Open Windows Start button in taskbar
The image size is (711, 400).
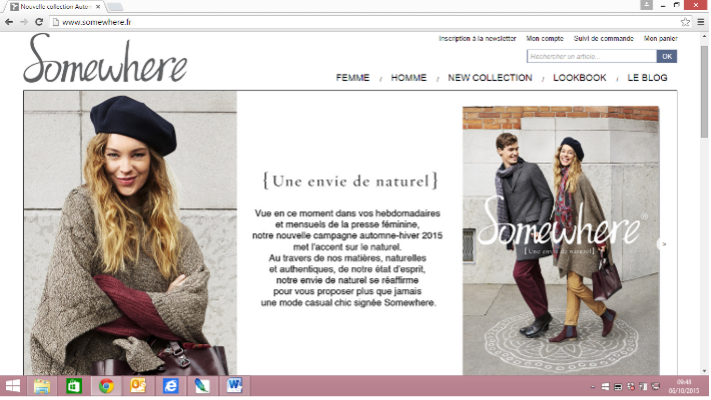click(13, 385)
